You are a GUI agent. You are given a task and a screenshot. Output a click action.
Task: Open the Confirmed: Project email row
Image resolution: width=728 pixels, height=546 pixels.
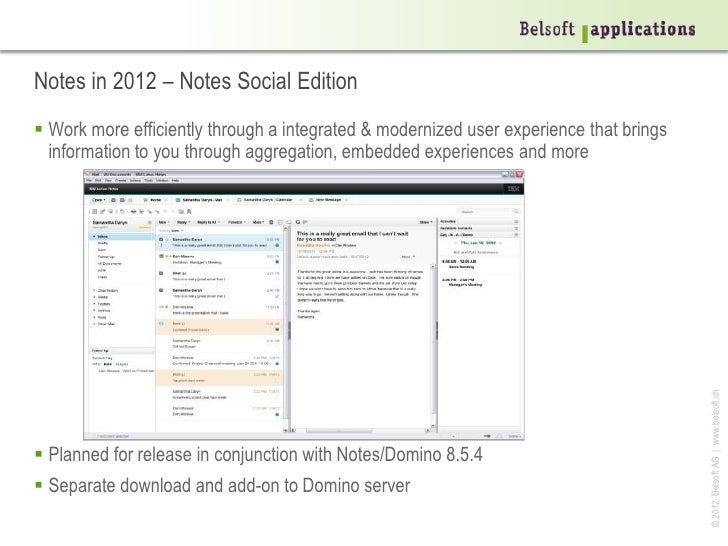219,361
